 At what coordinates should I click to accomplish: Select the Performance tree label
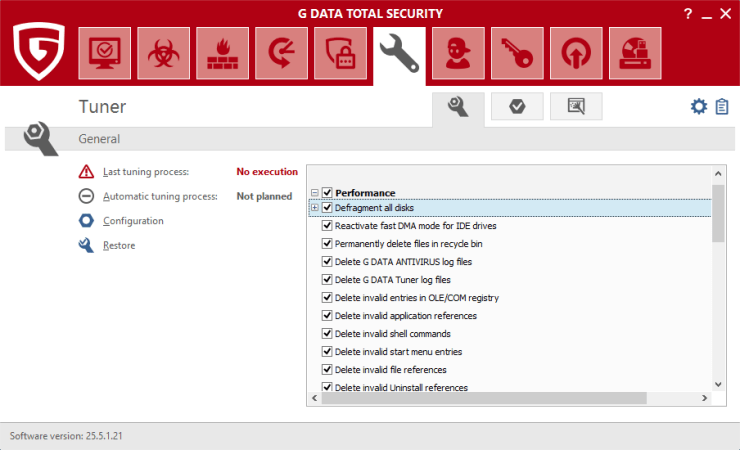365,193
